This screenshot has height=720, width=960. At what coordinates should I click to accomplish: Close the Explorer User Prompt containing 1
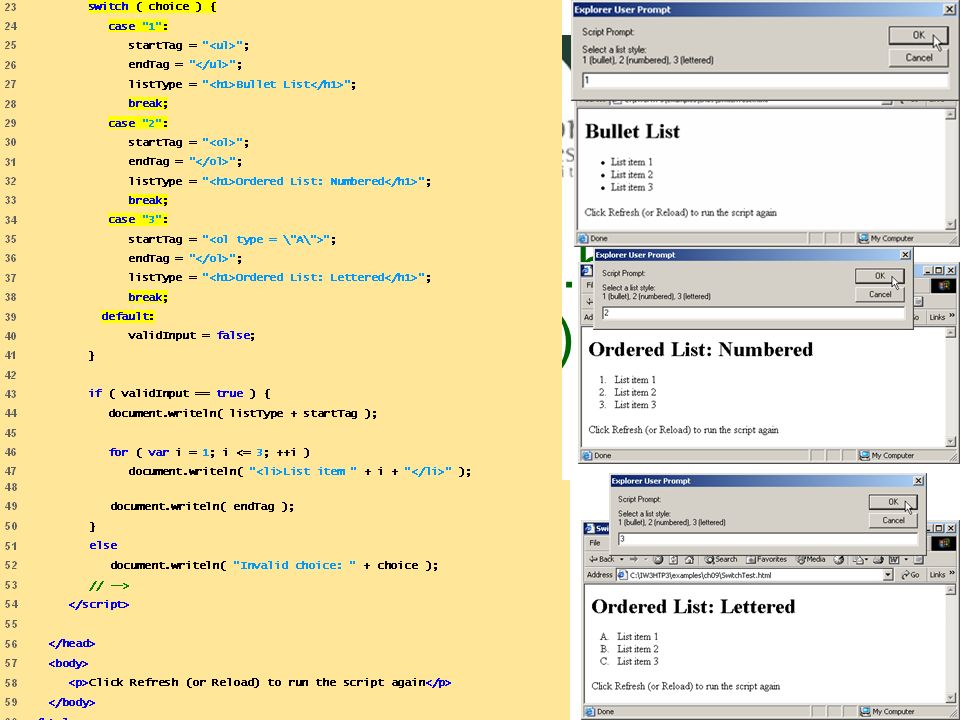pos(949,10)
